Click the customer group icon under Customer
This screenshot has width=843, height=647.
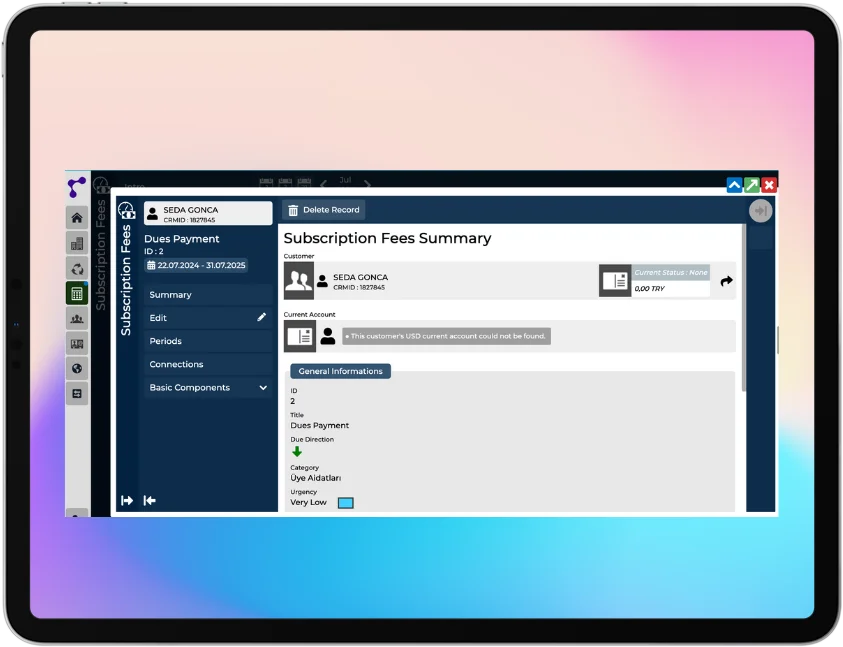pyautogui.click(x=299, y=281)
